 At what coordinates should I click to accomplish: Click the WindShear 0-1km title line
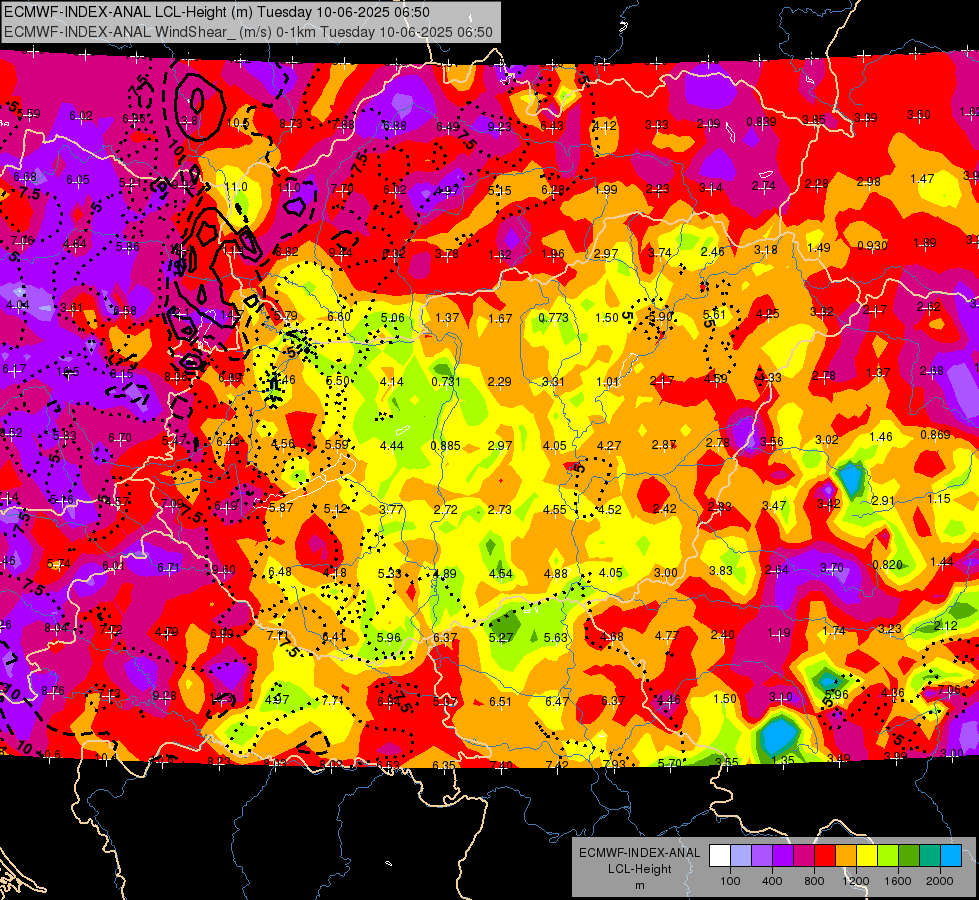point(248,32)
